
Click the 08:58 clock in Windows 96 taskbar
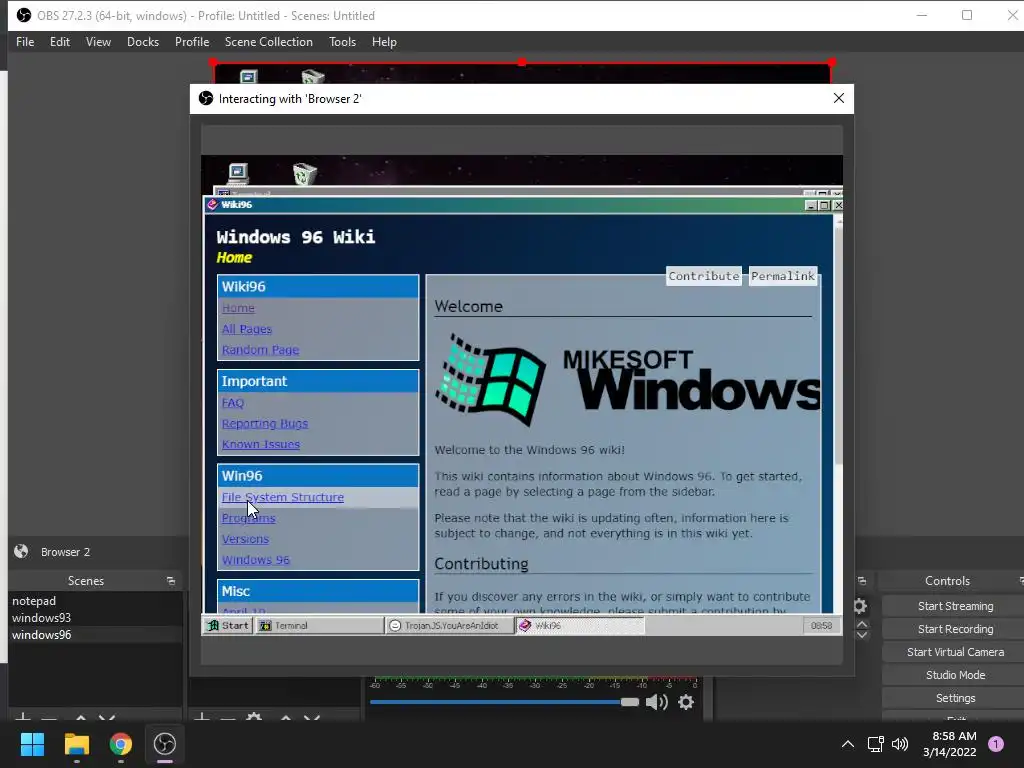coord(821,626)
